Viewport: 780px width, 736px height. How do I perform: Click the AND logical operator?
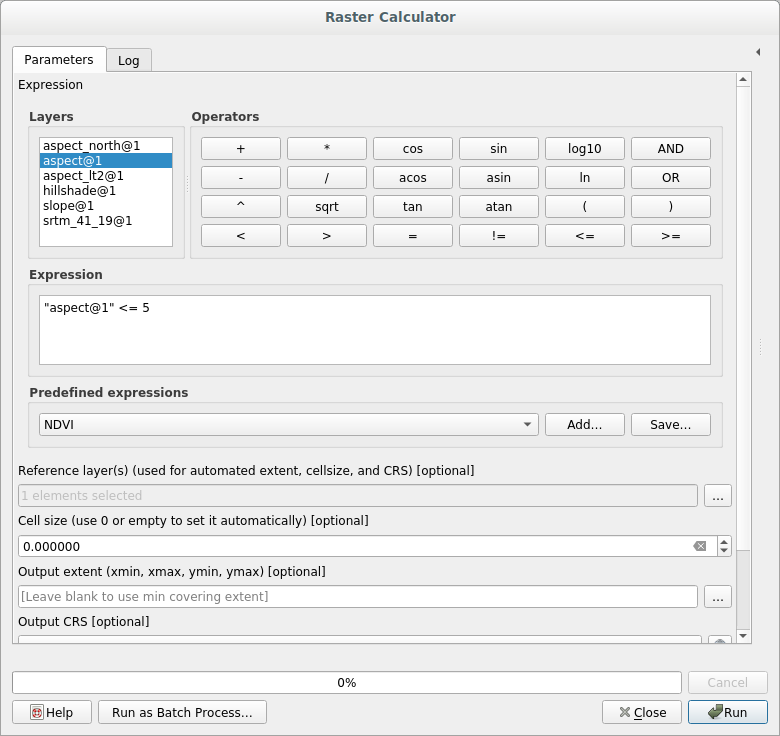click(x=670, y=149)
